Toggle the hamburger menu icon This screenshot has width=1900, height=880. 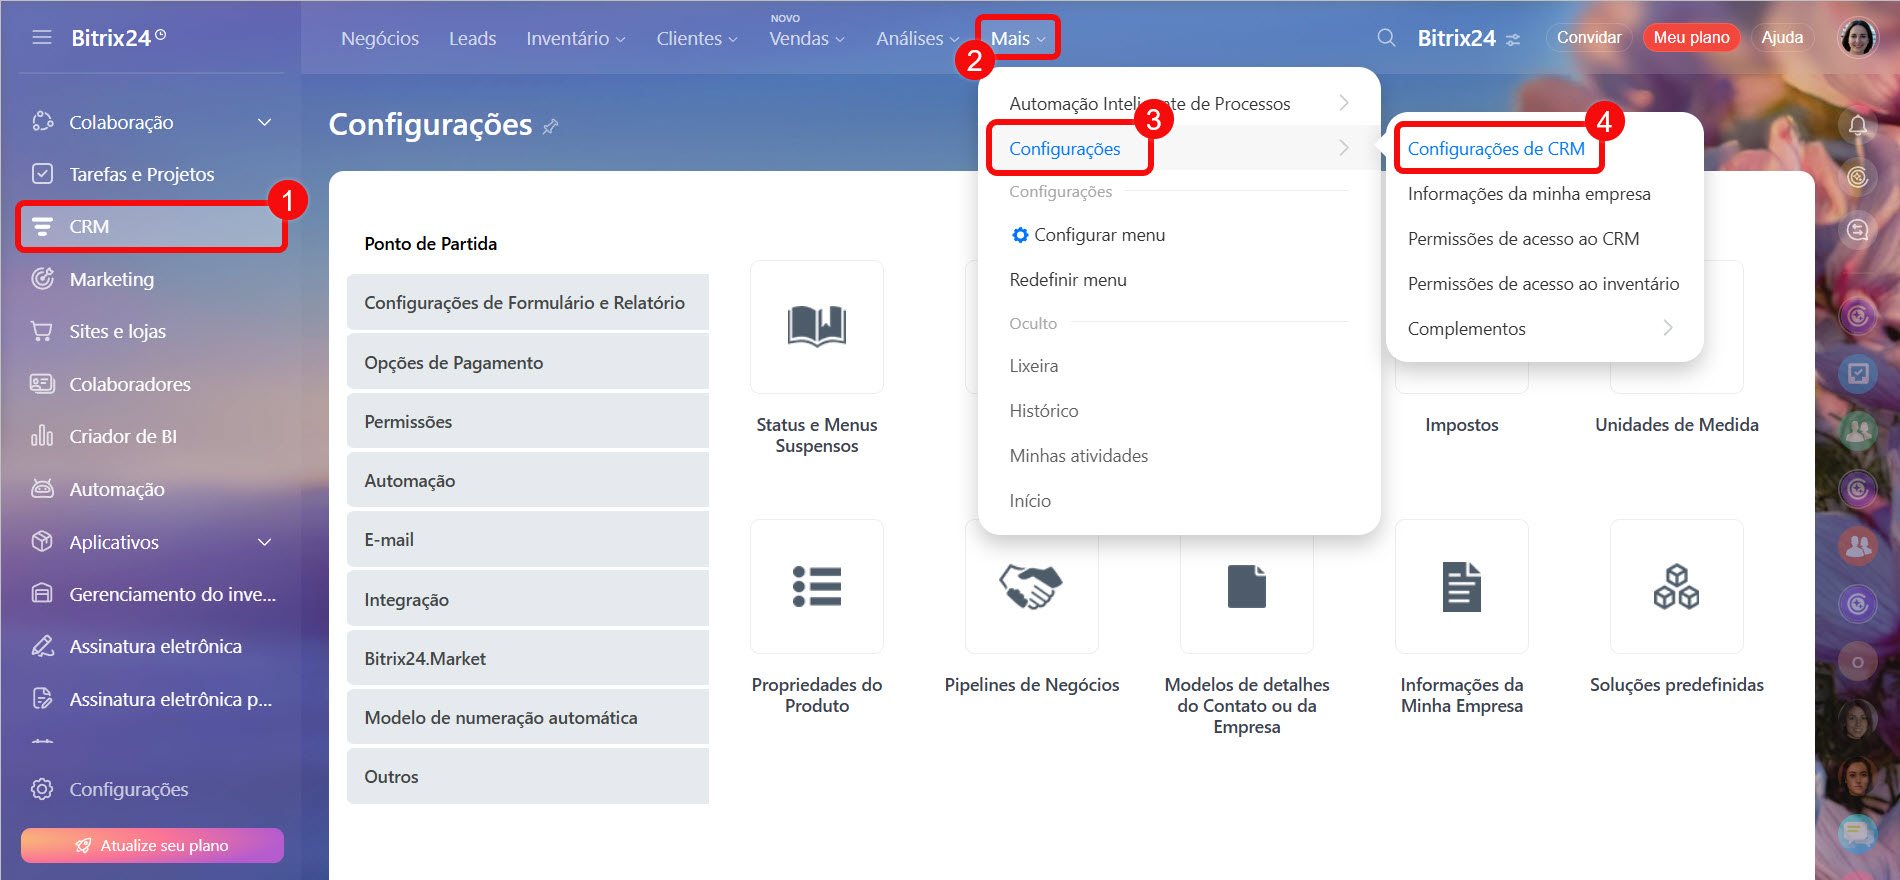point(42,38)
